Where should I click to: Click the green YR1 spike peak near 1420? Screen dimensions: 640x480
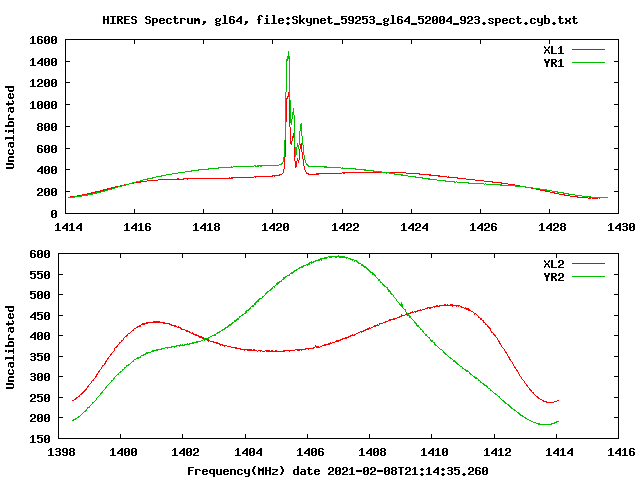(x=288, y=53)
